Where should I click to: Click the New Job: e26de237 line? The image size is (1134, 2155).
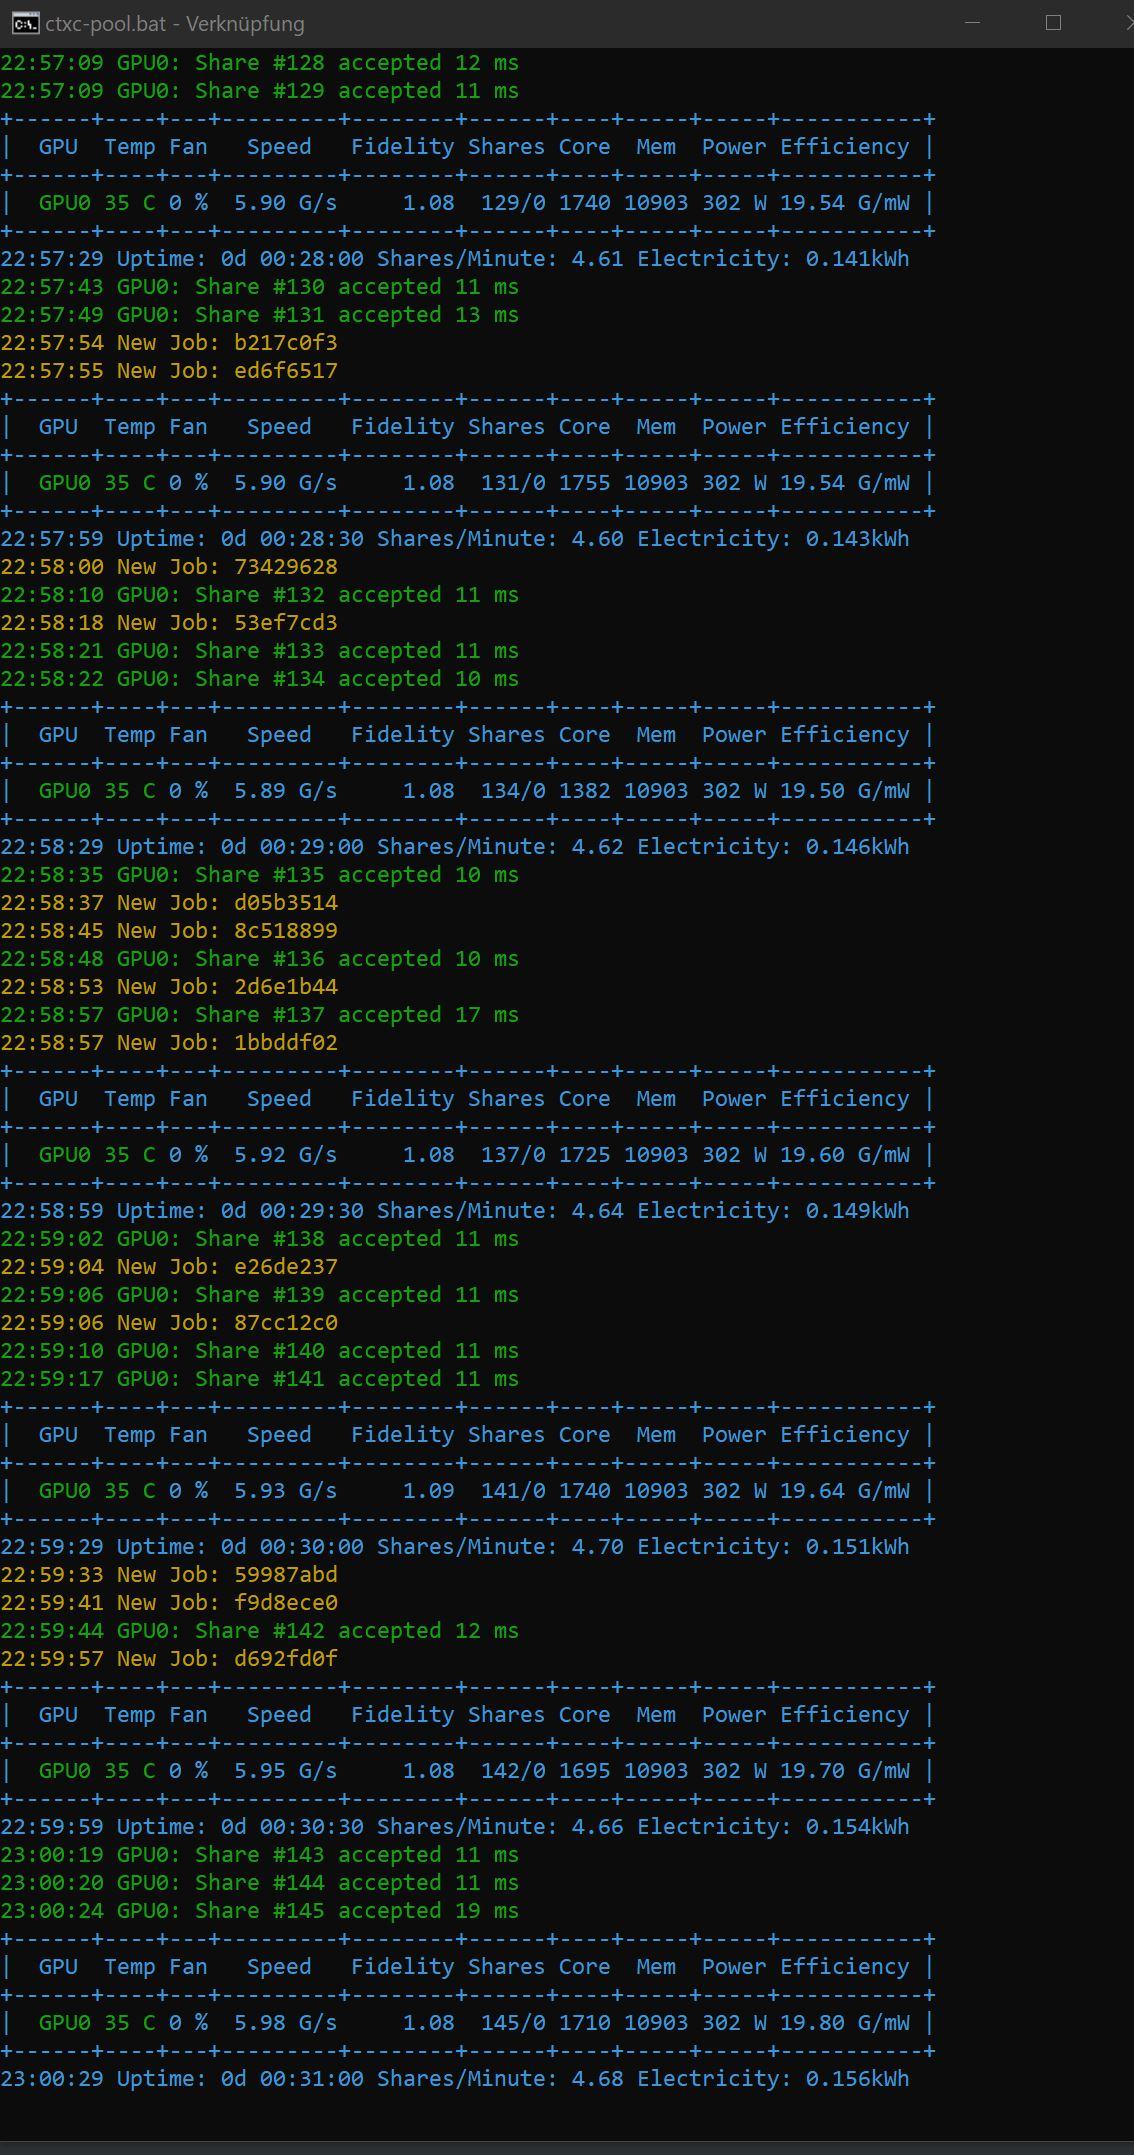click(x=169, y=1267)
